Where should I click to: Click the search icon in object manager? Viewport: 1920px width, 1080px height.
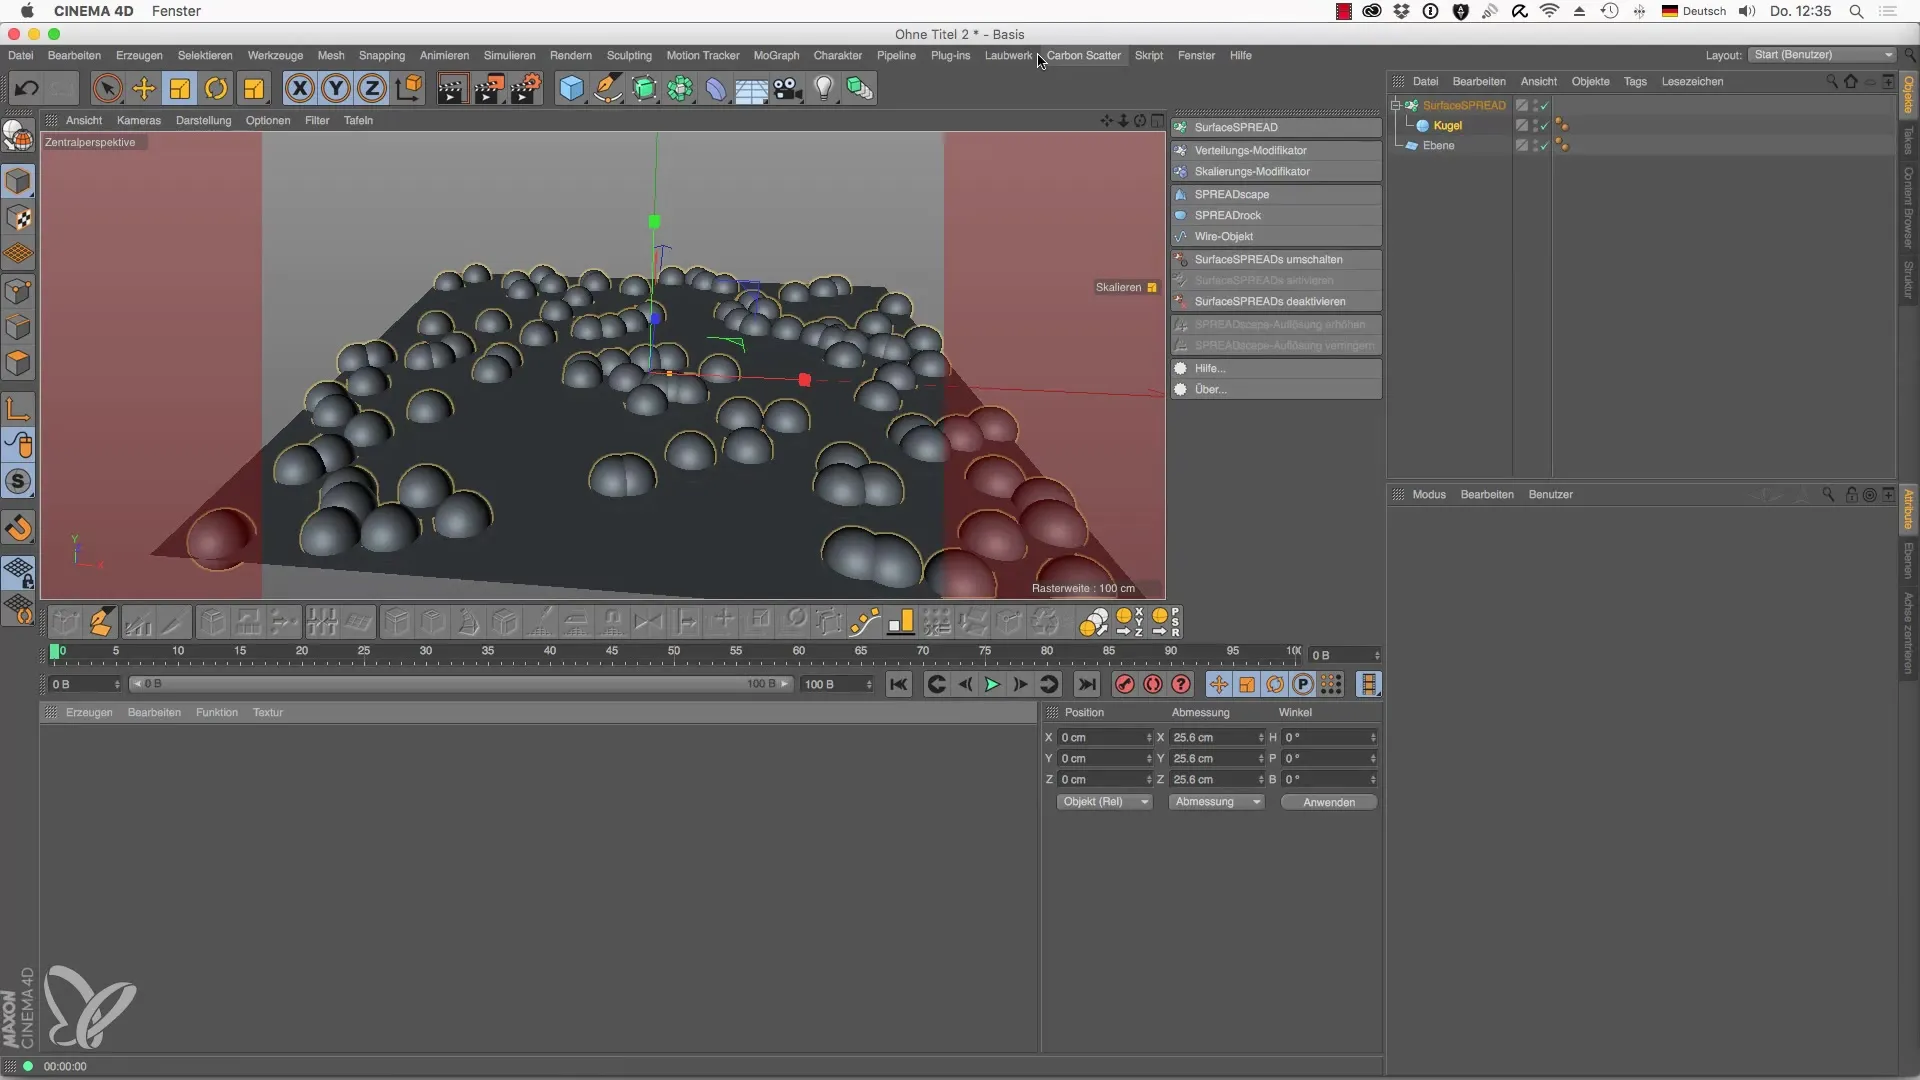tap(1832, 81)
